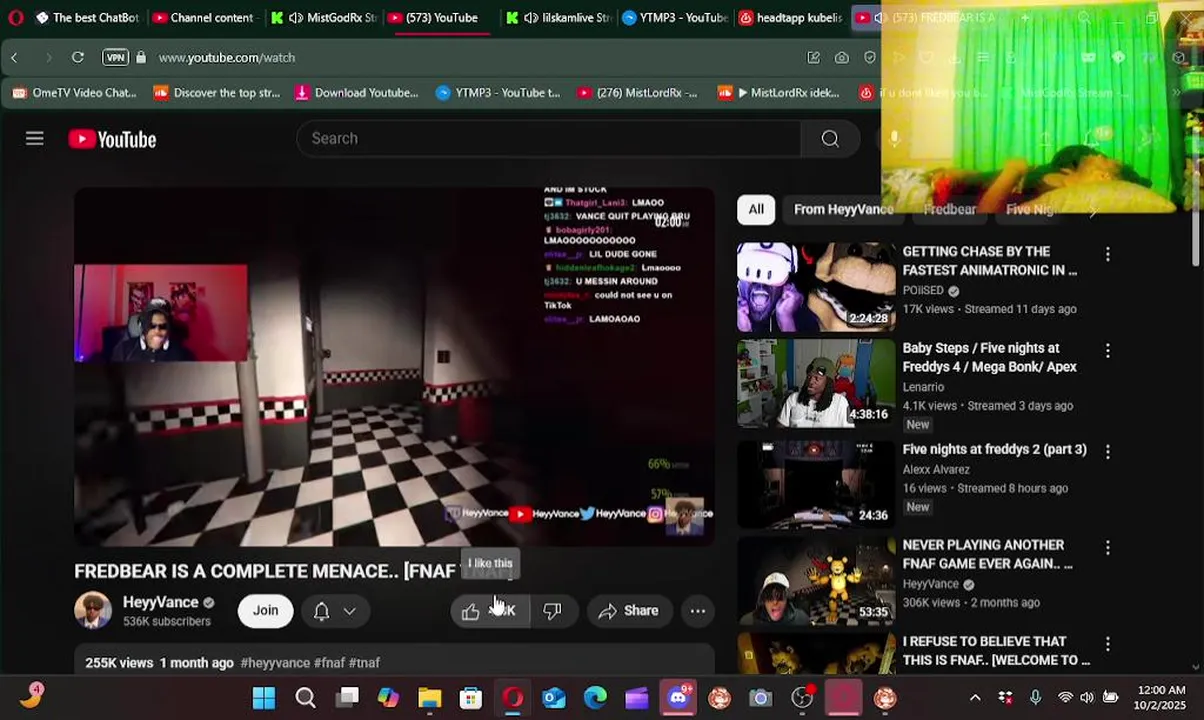Switch to MistGodRx Stream tab
This screenshot has width=1204, height=720.
click(323, 18)
